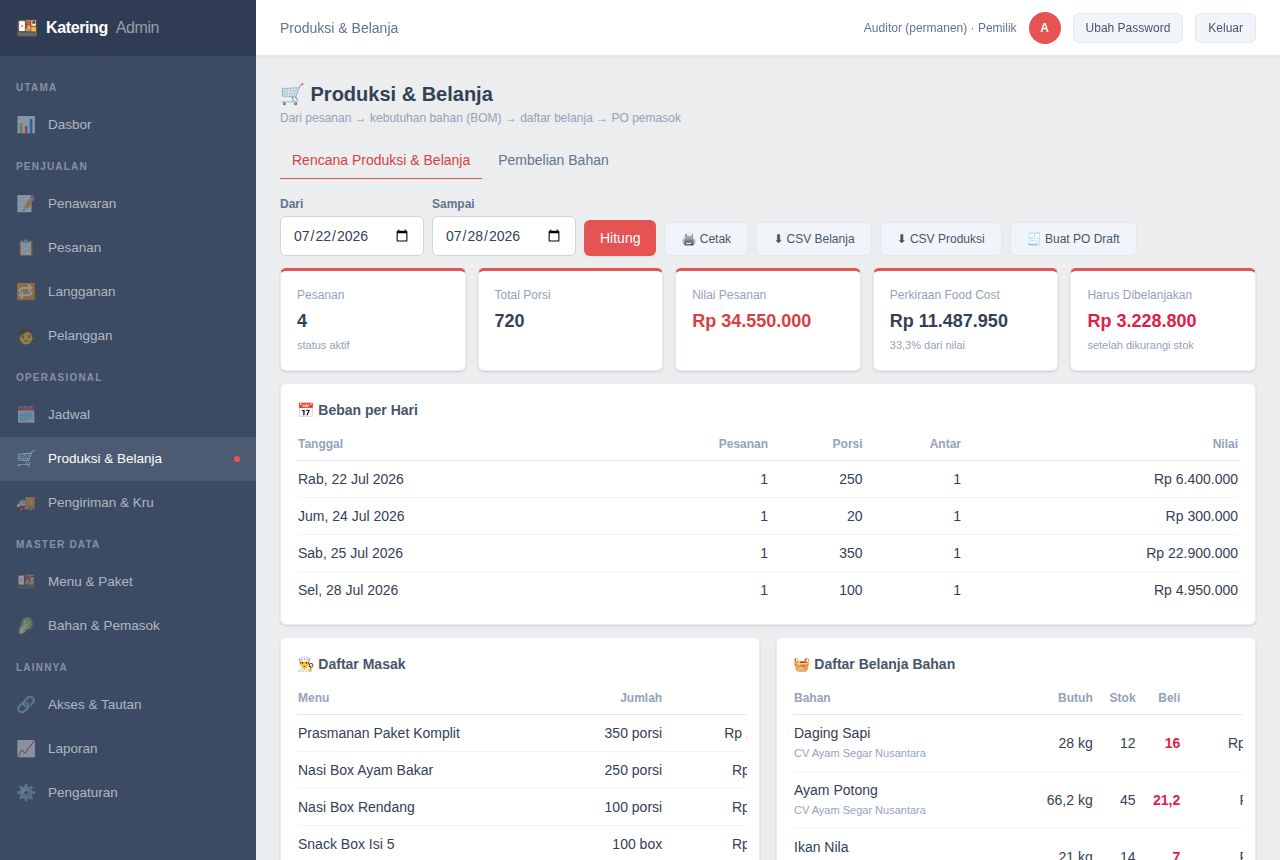Screen dimensions: 1280x860
Task: Click the Pengaturan gear icon
Action: [26, 793]
